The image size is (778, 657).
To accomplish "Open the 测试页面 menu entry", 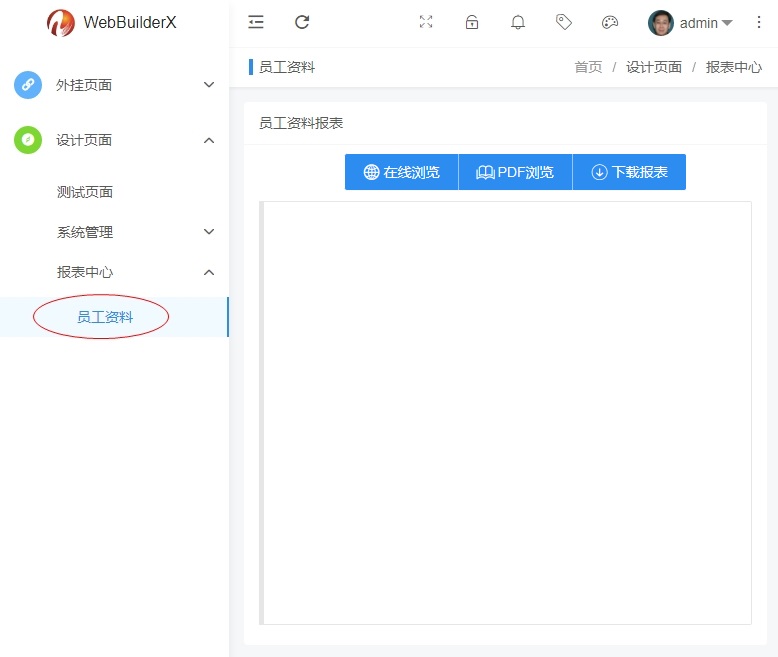I will (x=114, y=192).
